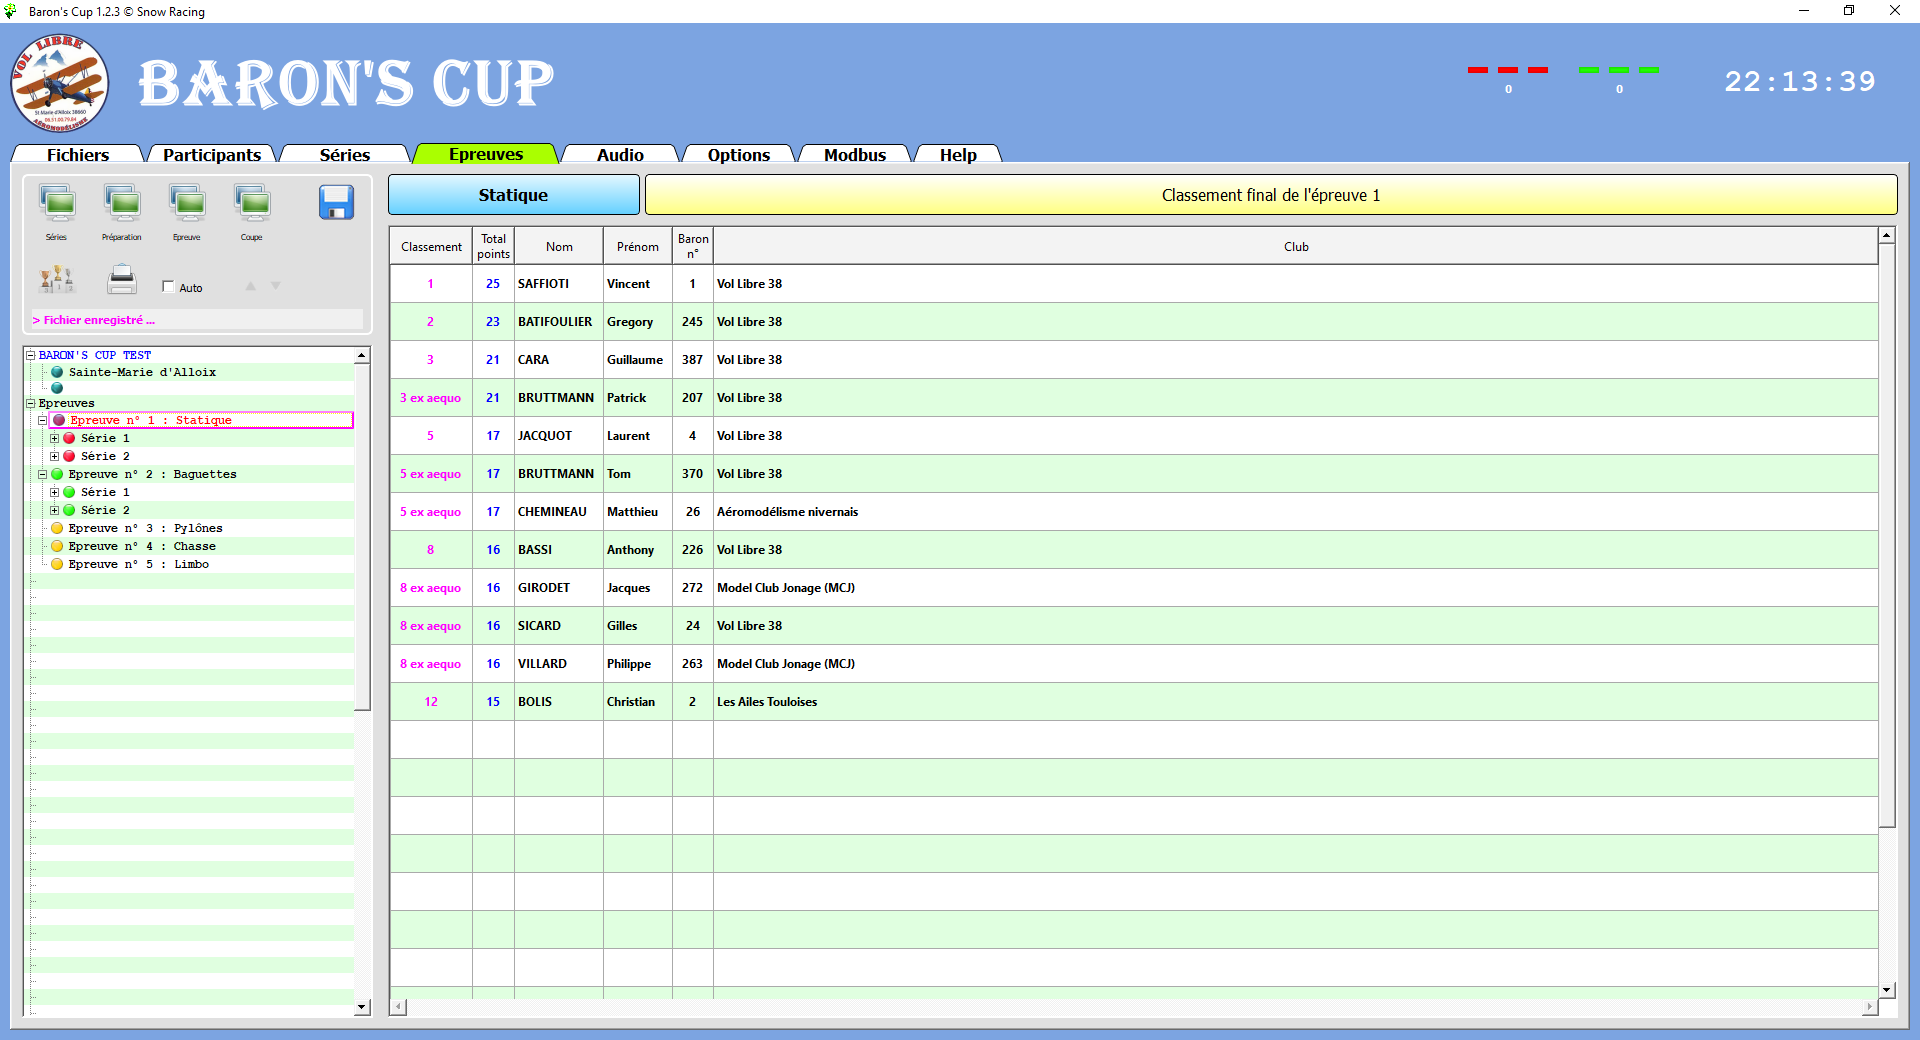Click the printer icon to print results
Viewport: 1920px width, 1040px height.
tap(121, 281)
